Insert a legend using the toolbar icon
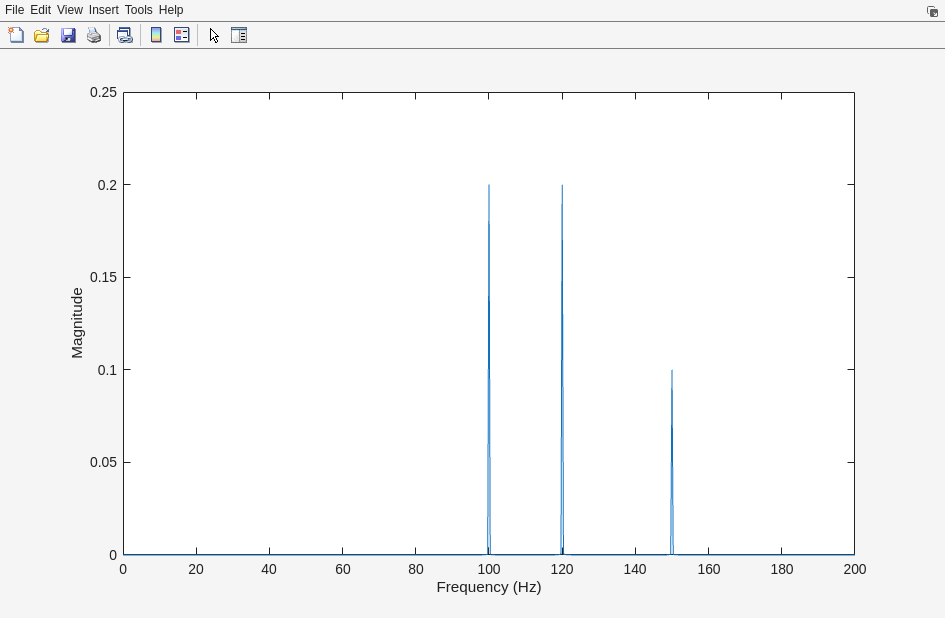Viewport: 945px width, 618px height. (182, 35)
